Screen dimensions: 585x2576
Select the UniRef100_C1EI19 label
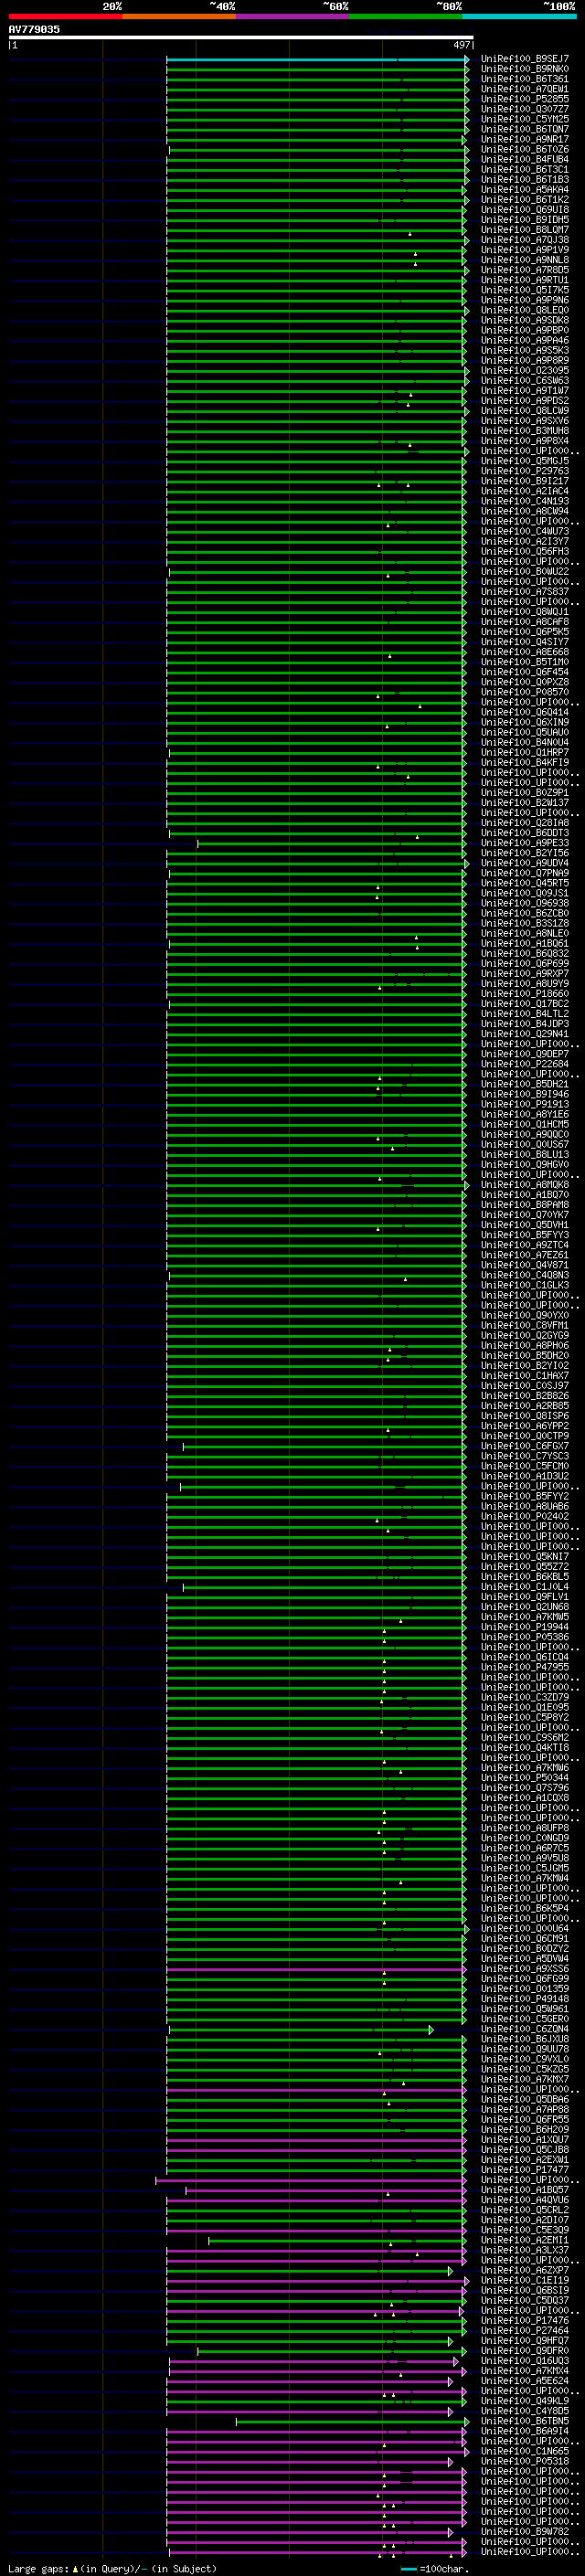525,2281
